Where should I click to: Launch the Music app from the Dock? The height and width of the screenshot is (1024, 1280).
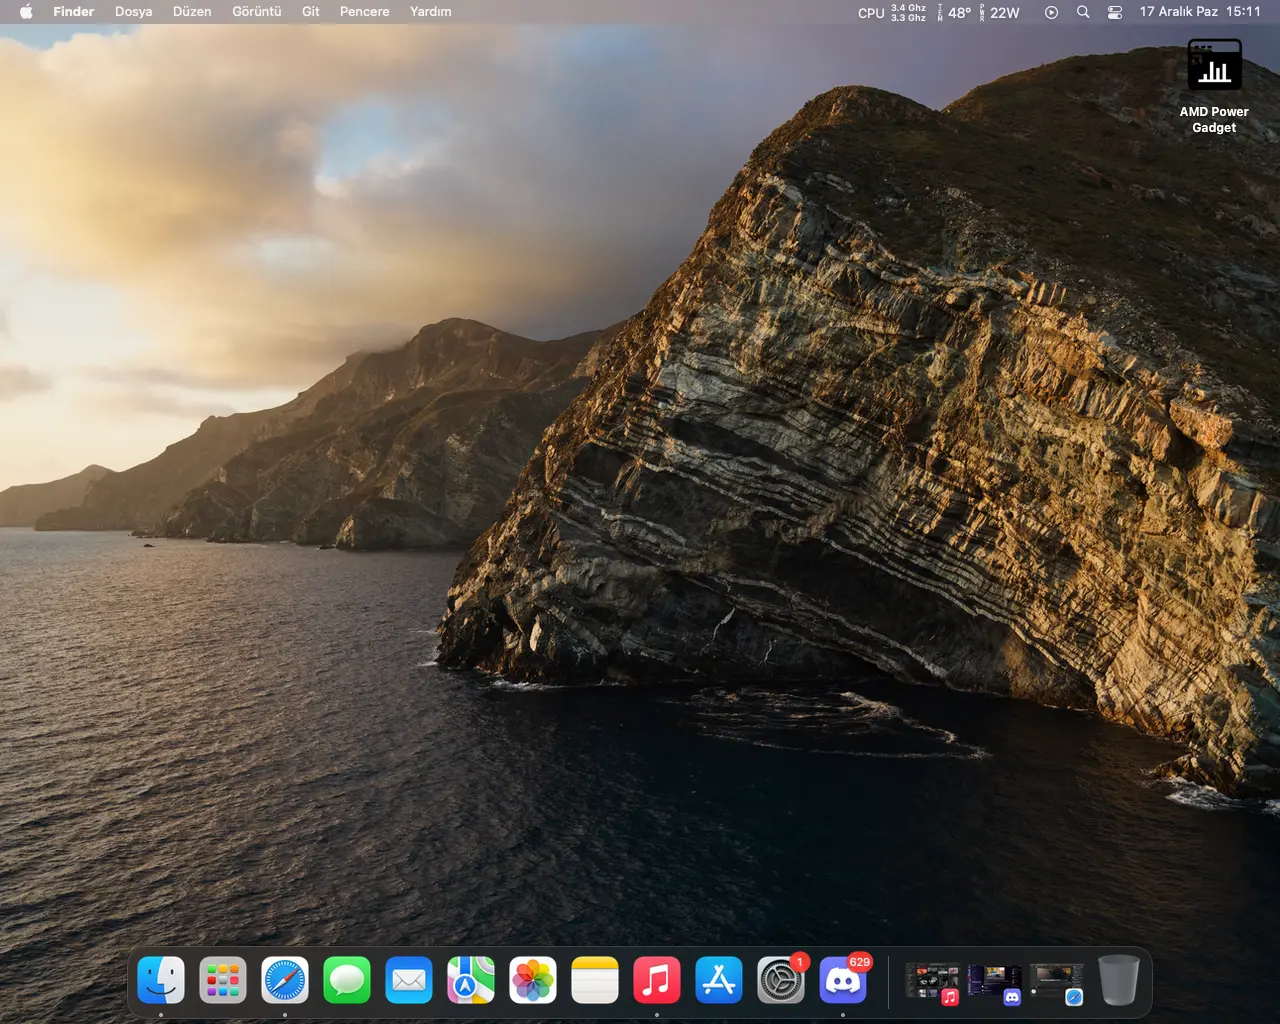(657, 980)
